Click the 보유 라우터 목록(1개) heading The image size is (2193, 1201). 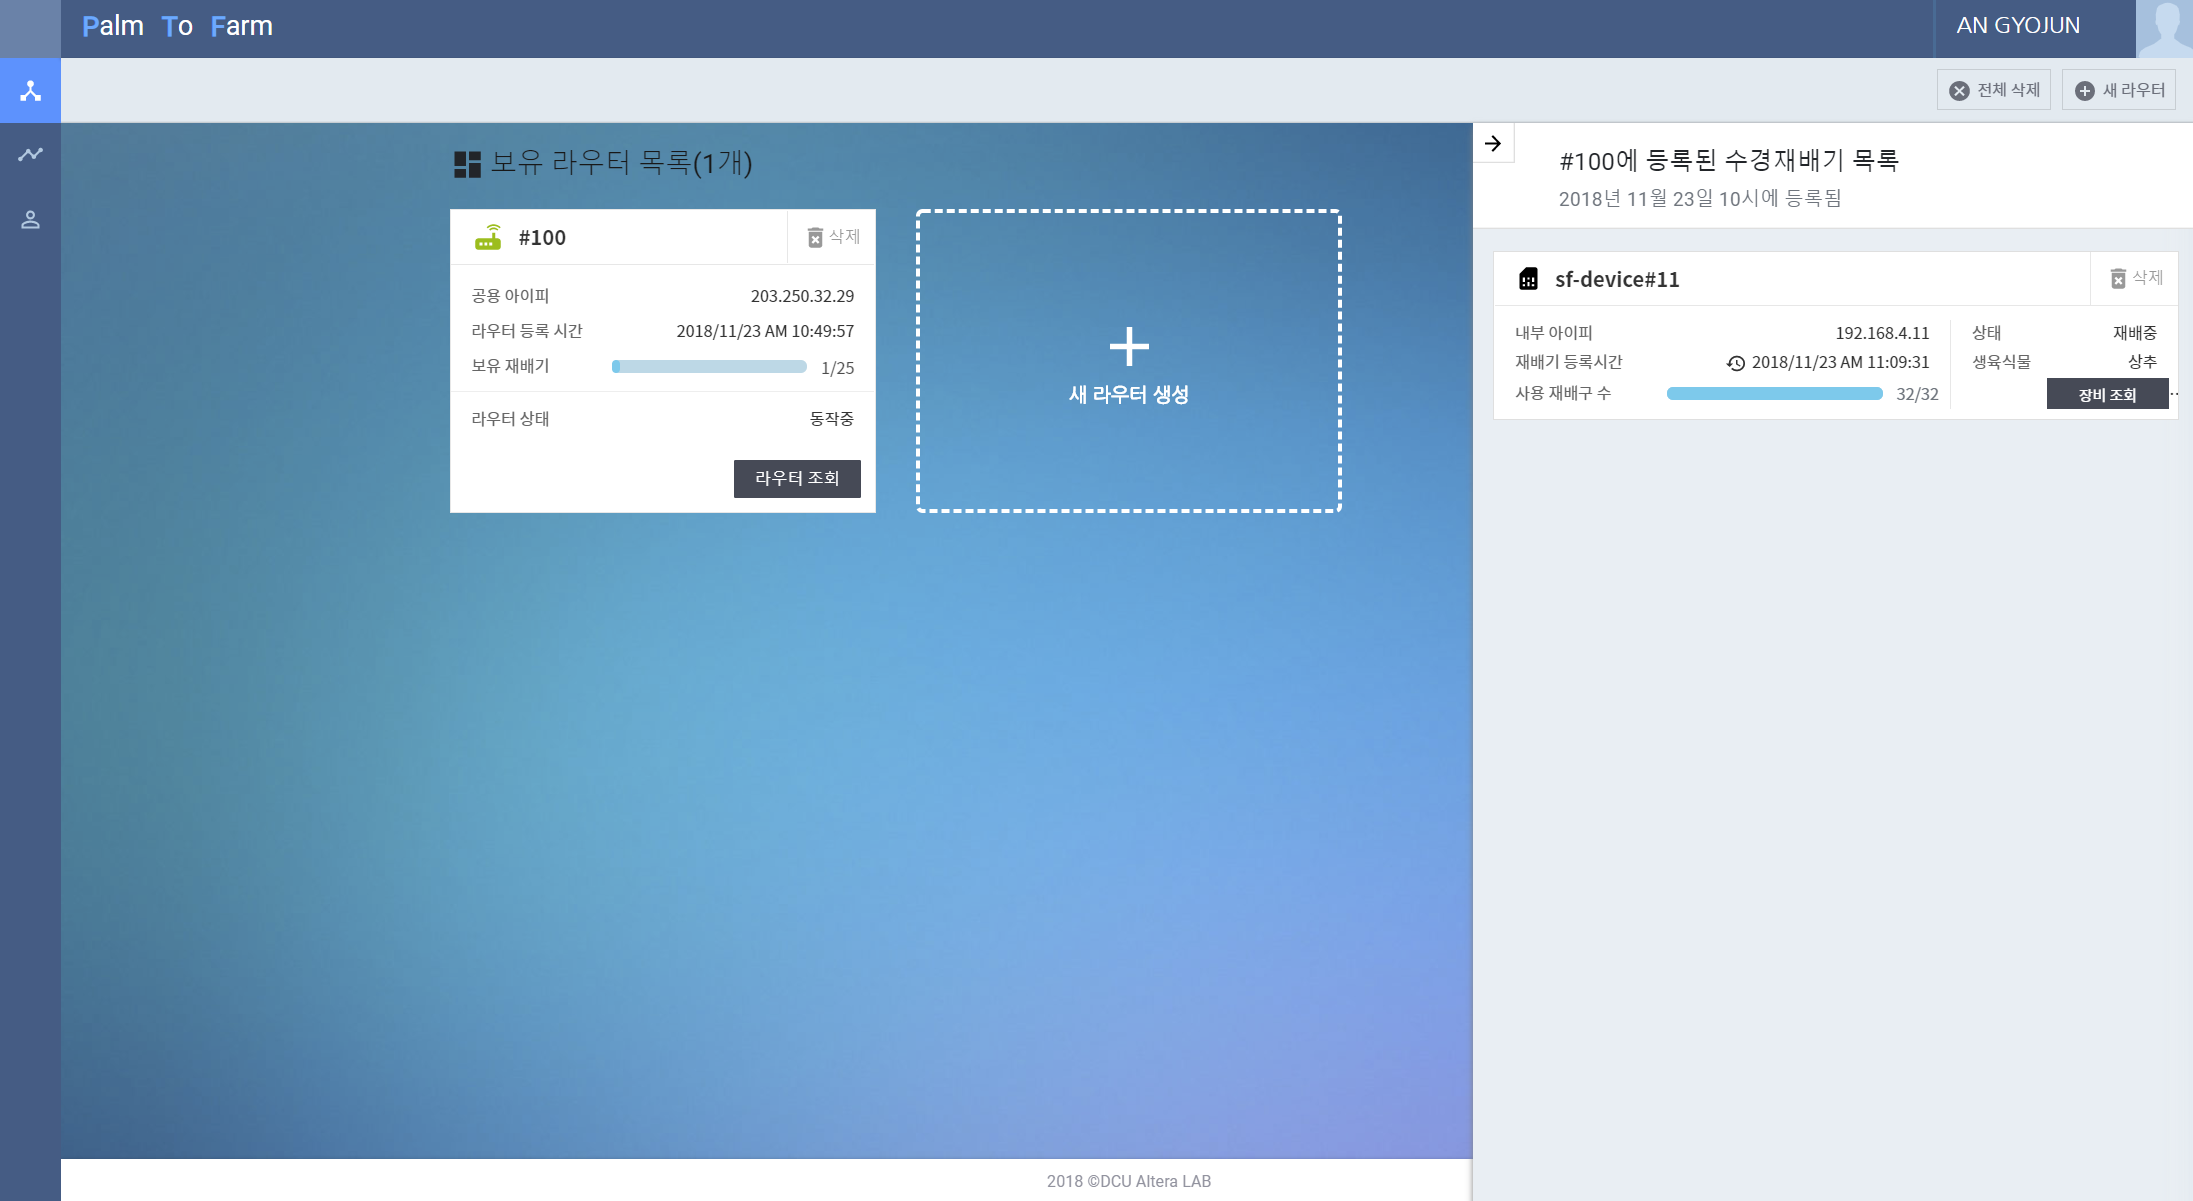pyautogui.click(x=621, y=162)
